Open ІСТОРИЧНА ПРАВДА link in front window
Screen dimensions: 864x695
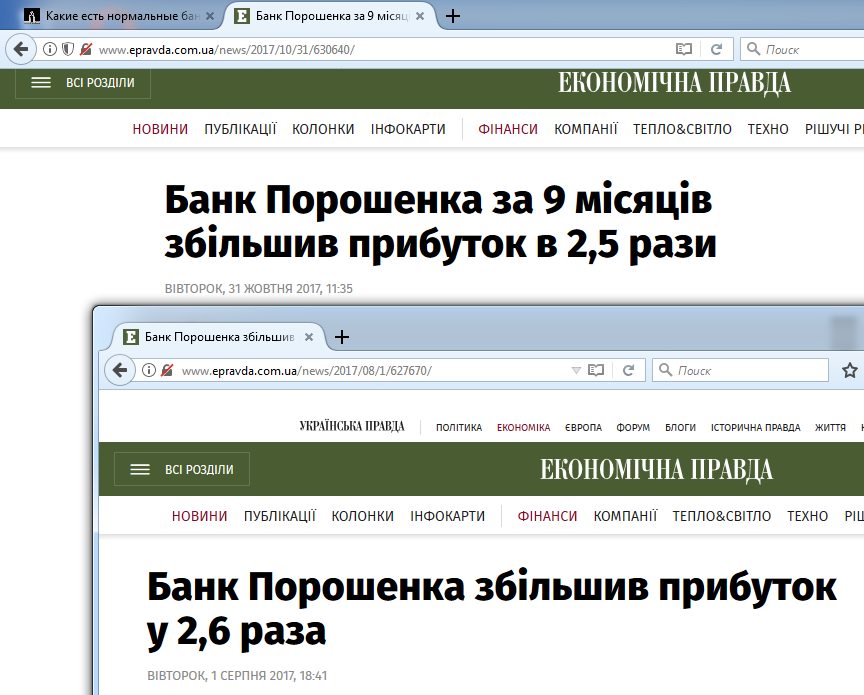pos(755,427)
